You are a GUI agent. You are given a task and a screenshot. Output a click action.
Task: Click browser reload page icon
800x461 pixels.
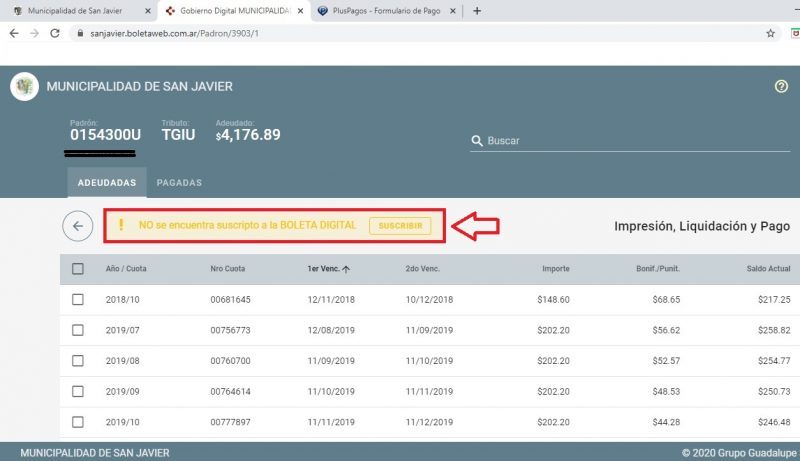(x=58, y=33)
